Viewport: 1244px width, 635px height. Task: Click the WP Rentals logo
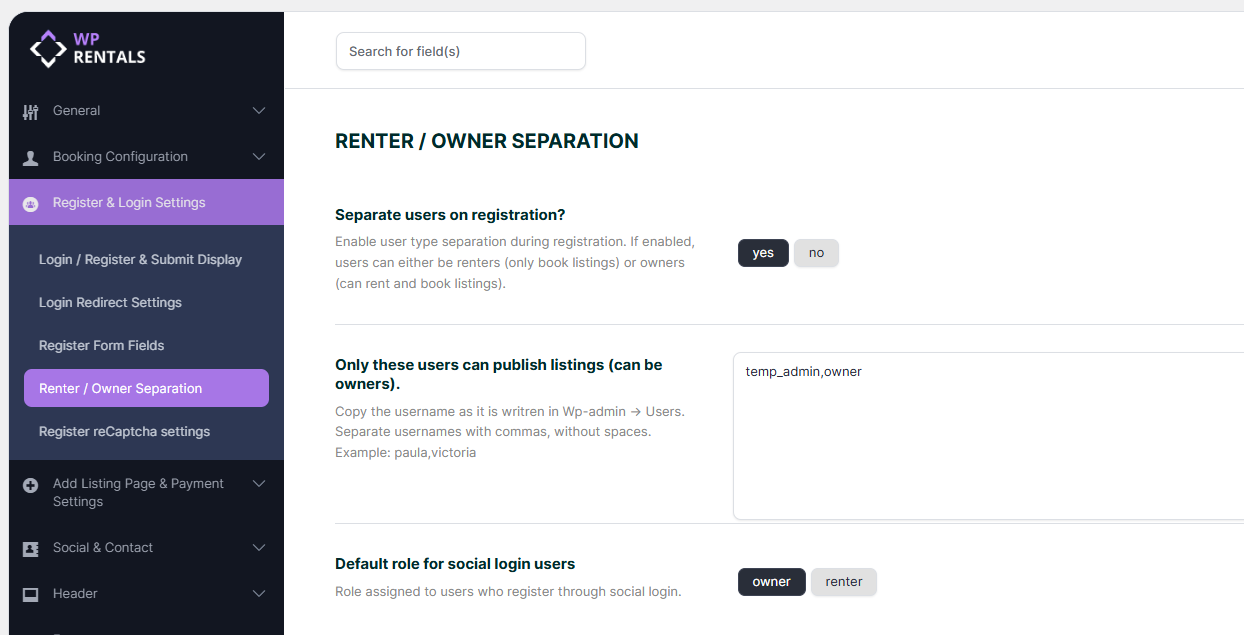88,48
